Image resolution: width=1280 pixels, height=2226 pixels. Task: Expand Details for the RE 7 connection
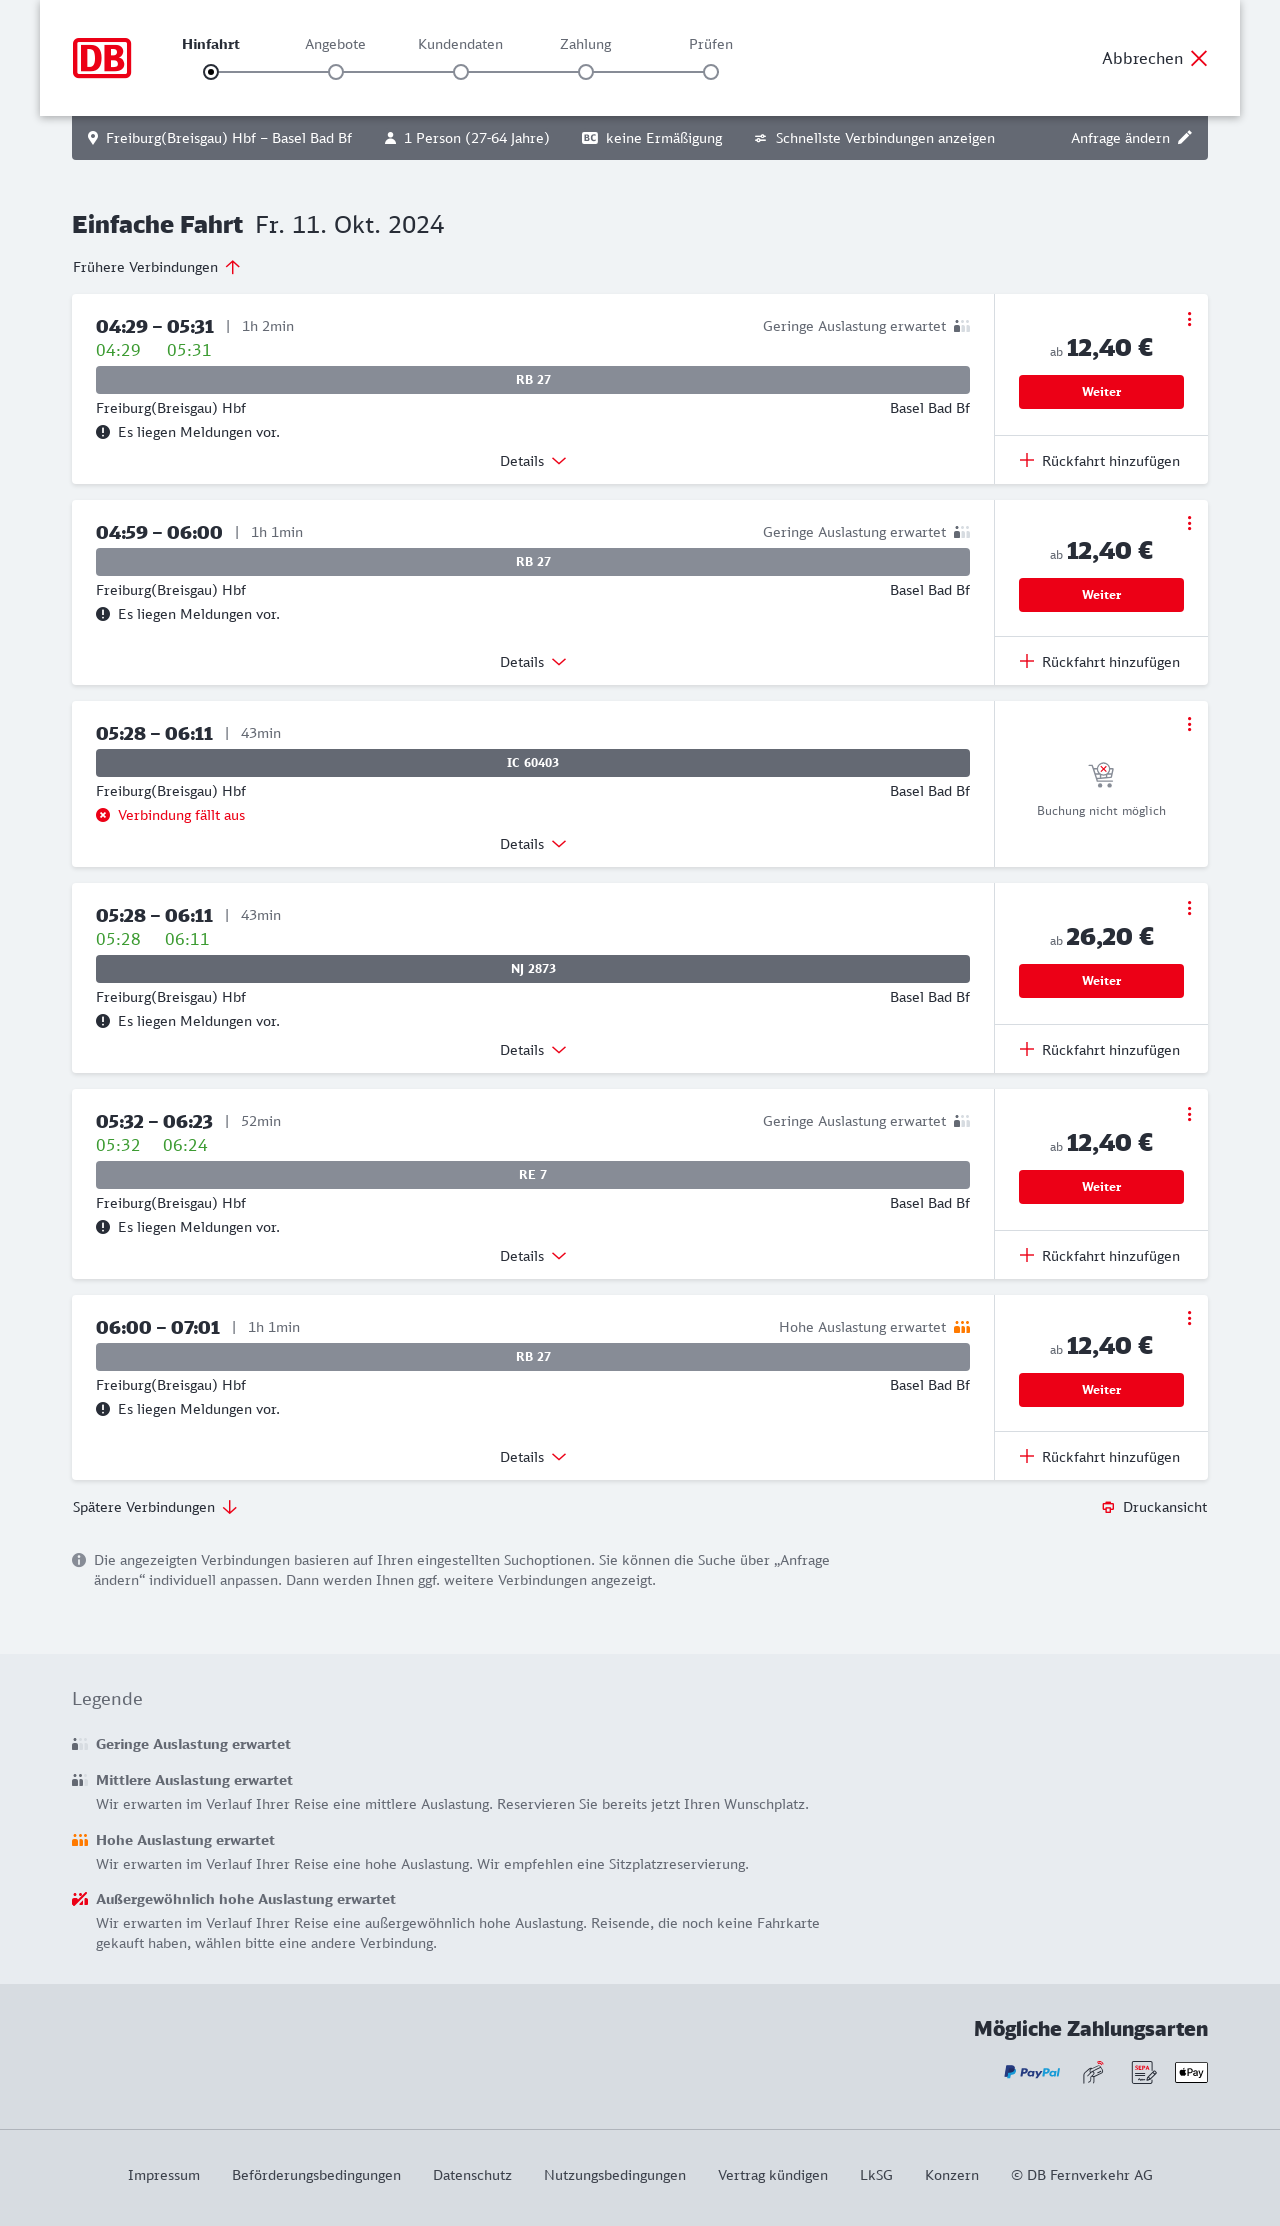[x=533, y=1256]
